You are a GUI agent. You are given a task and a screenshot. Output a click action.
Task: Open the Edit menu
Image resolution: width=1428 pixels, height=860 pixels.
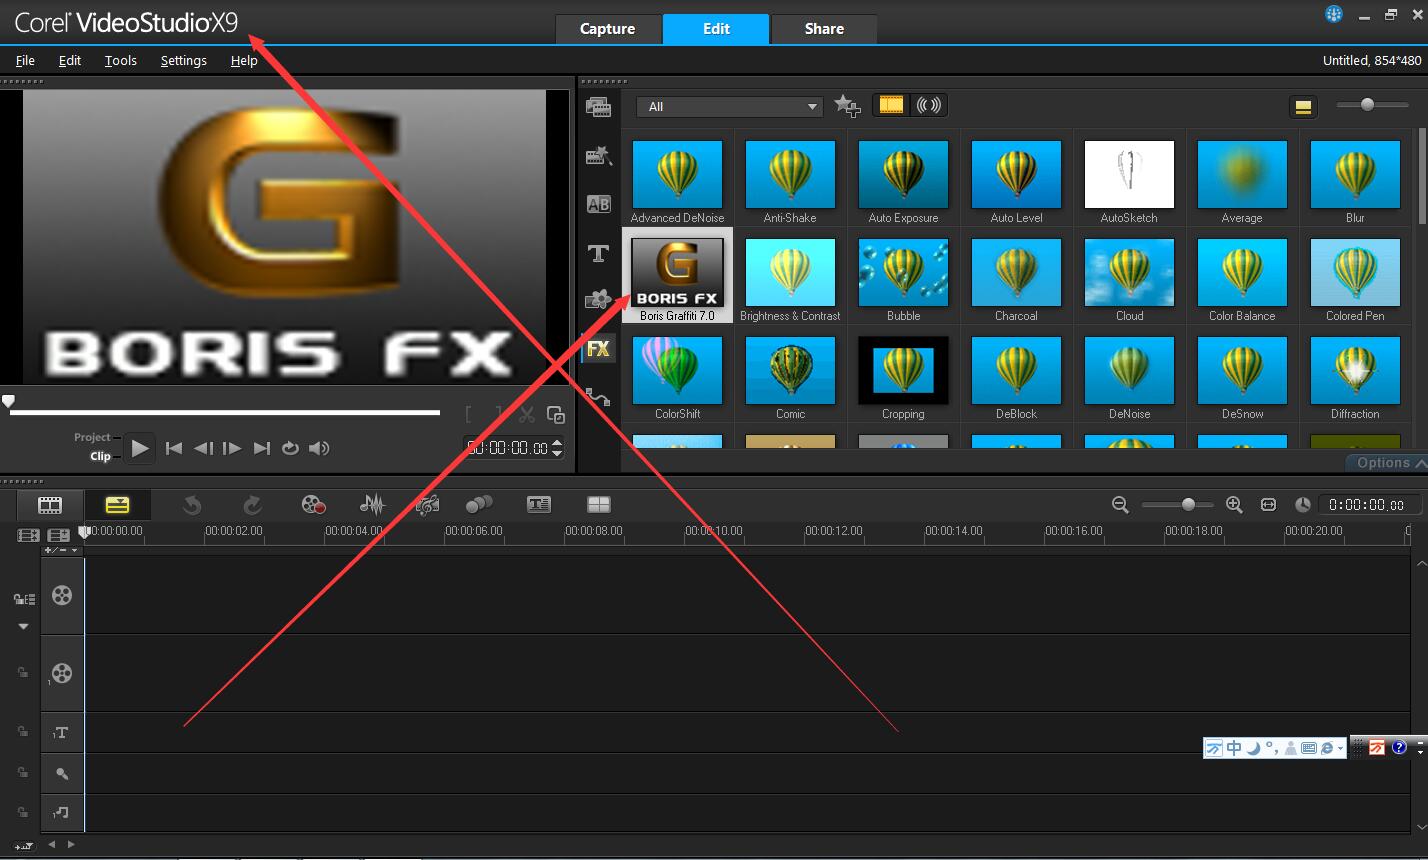click(x=70, y=60)
